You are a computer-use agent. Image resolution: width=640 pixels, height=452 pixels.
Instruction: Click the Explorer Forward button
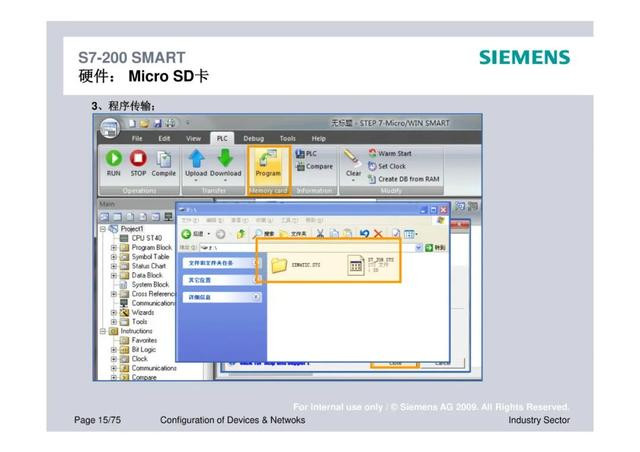220,234
